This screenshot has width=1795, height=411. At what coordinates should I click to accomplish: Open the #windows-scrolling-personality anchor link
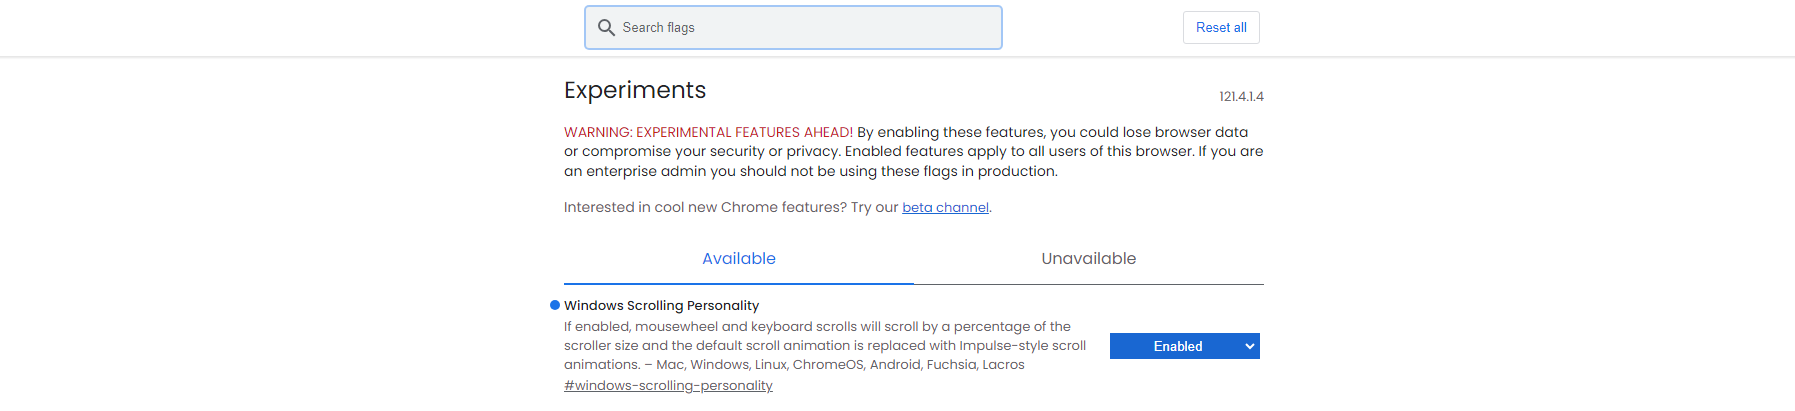tap(668, 386)
